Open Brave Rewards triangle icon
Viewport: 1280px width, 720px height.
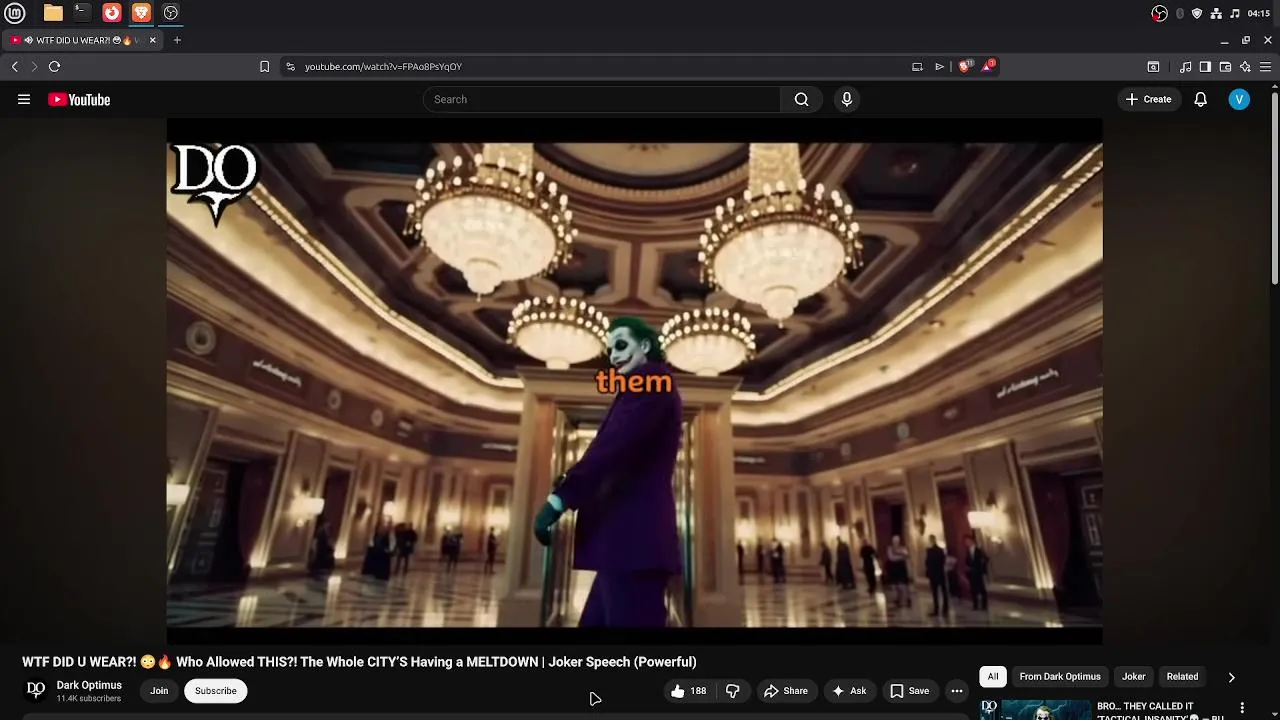coord(988,66)
